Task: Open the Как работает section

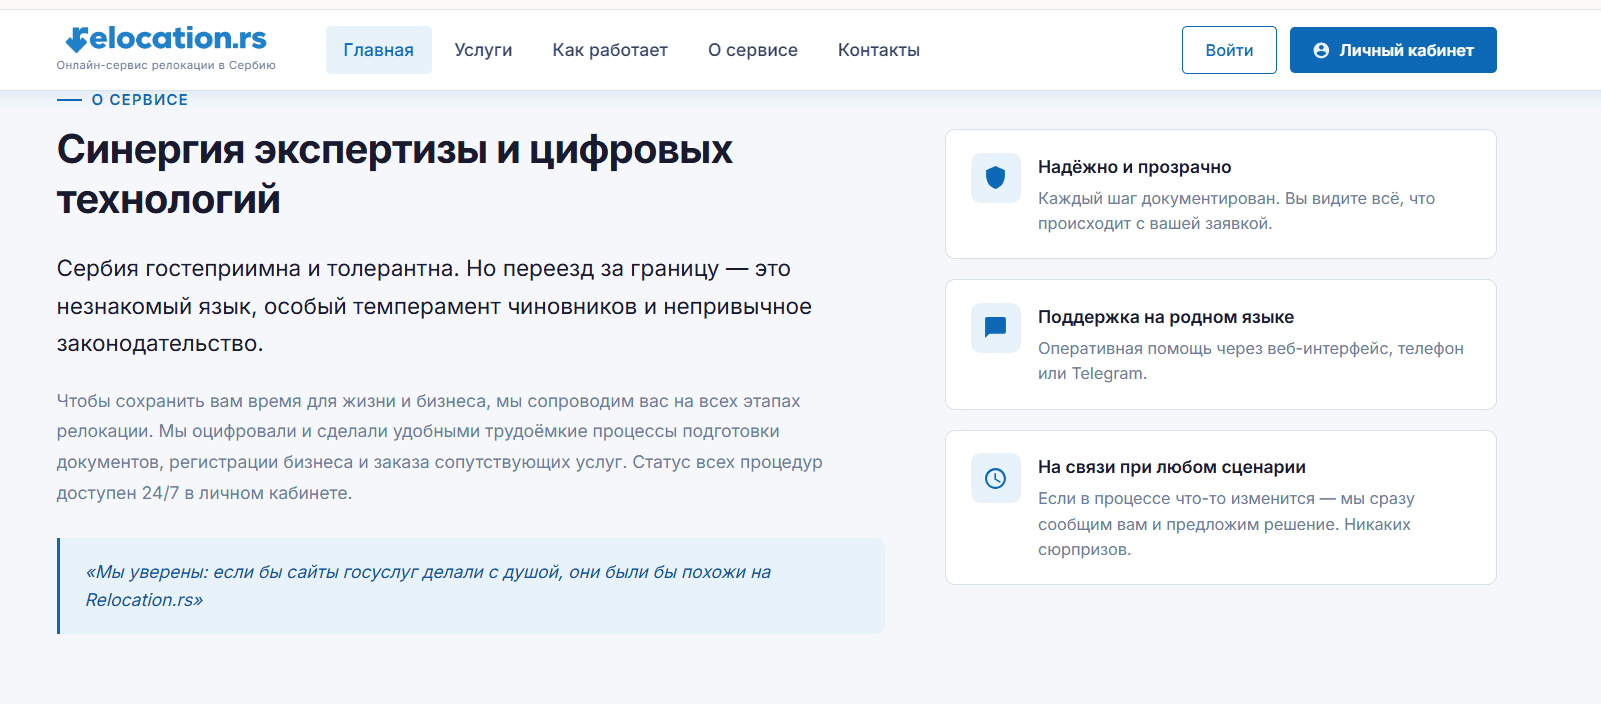Action: 610,50
